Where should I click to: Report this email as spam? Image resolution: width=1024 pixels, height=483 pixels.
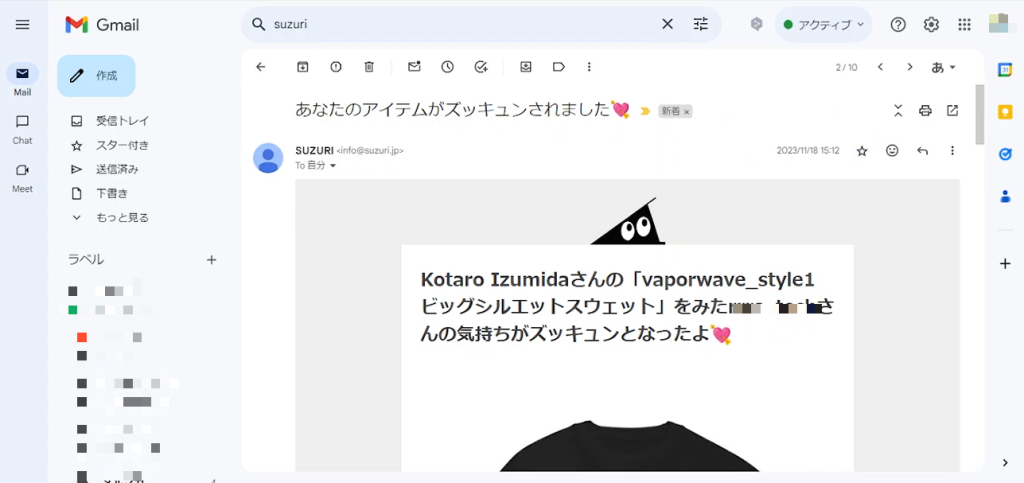[x=336, y=67]
